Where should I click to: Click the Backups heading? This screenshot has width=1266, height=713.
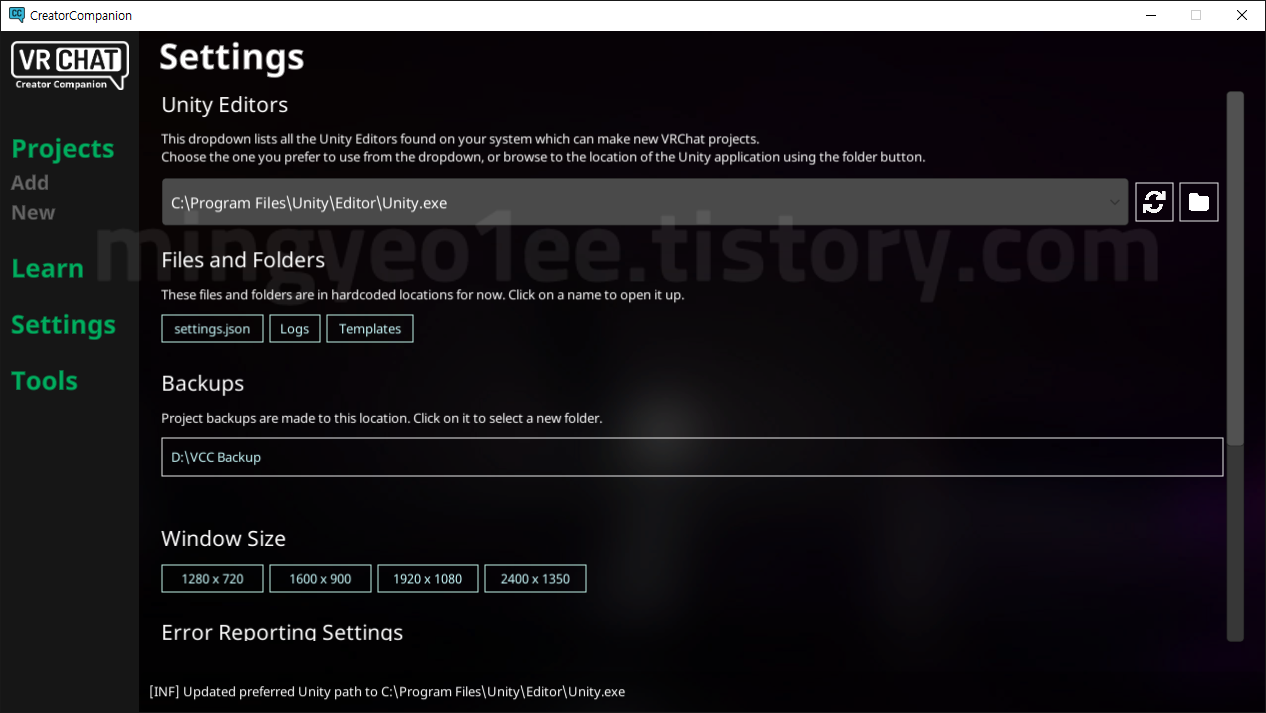coord(203,384)
